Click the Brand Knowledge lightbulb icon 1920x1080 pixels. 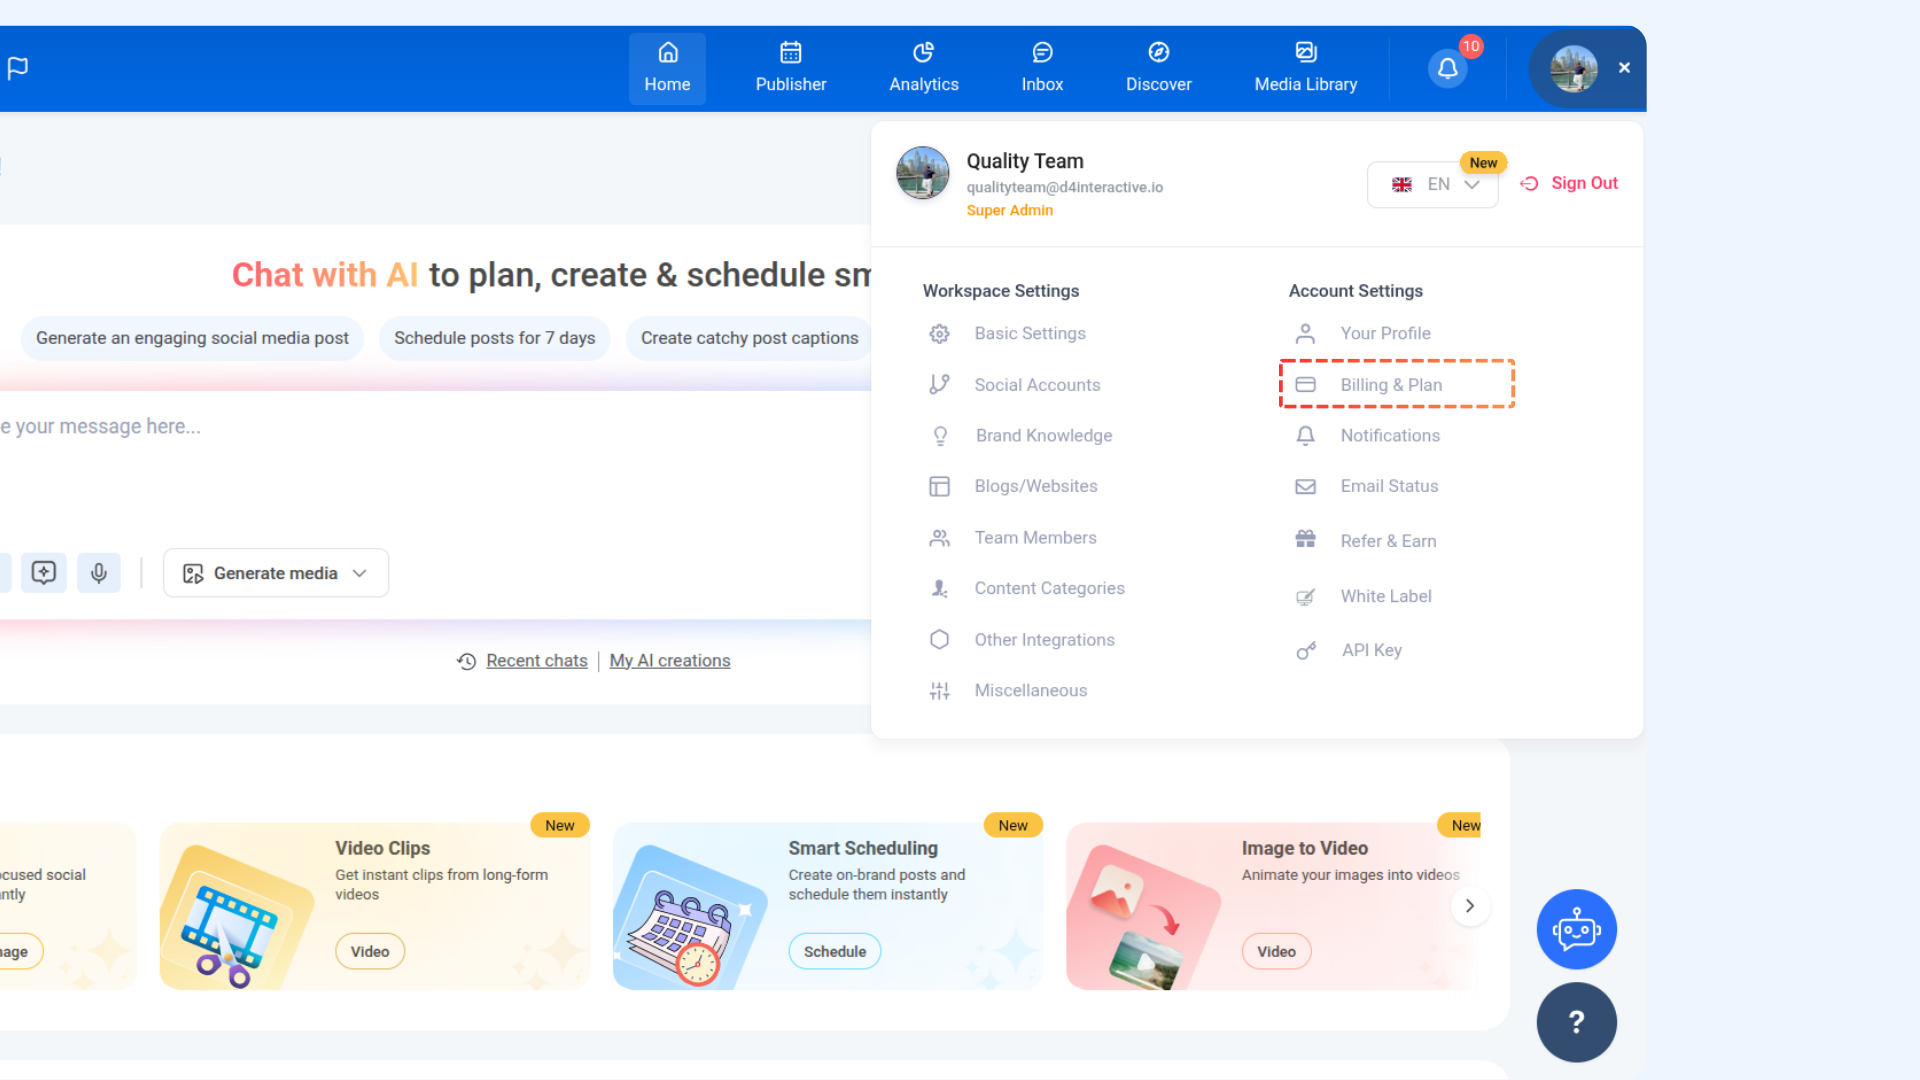(x=940, y=436)
